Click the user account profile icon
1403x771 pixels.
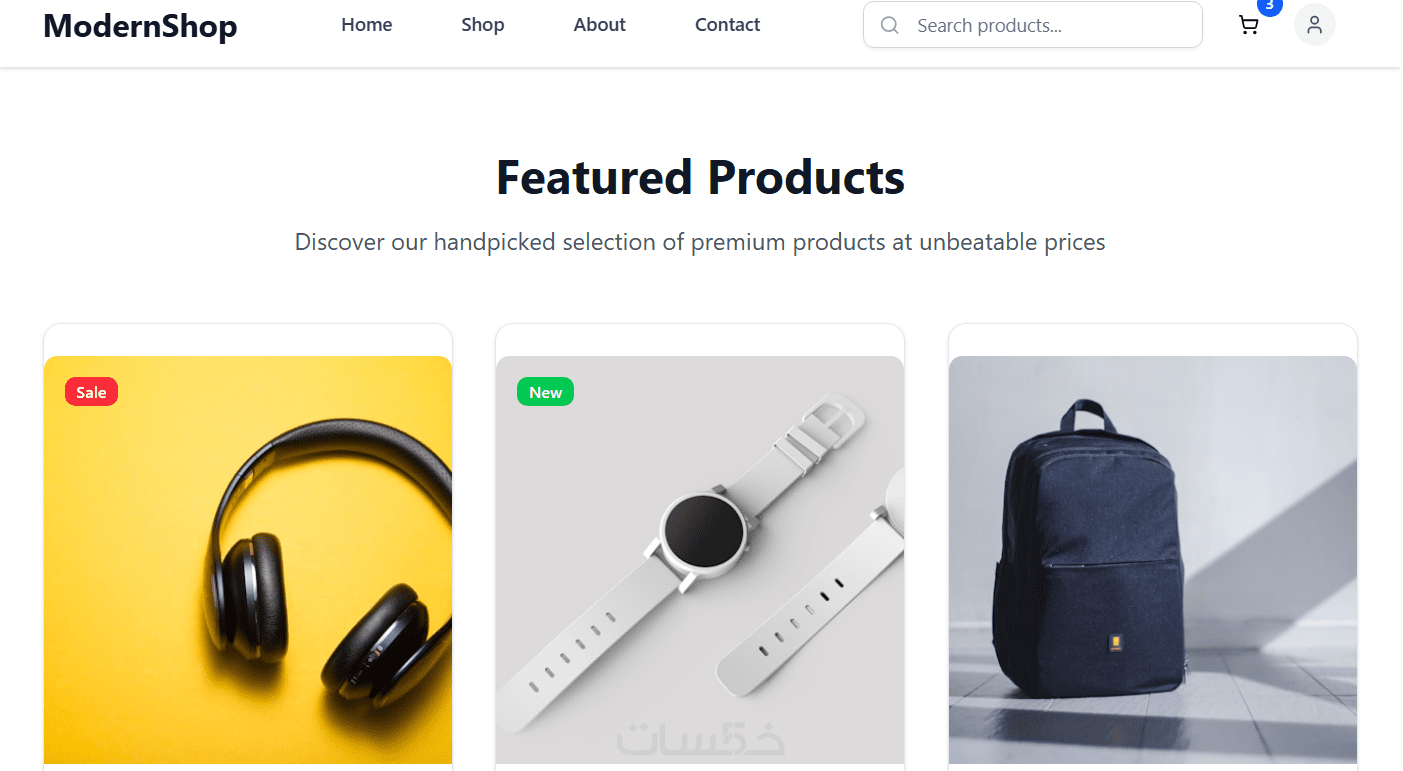click(x=1315, y=25)
